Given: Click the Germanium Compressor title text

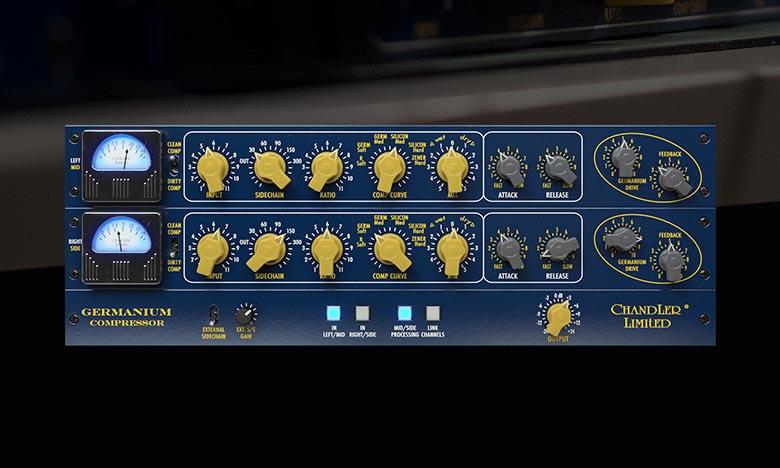Looking at the screenshot, I should click(x=126, y=317).
